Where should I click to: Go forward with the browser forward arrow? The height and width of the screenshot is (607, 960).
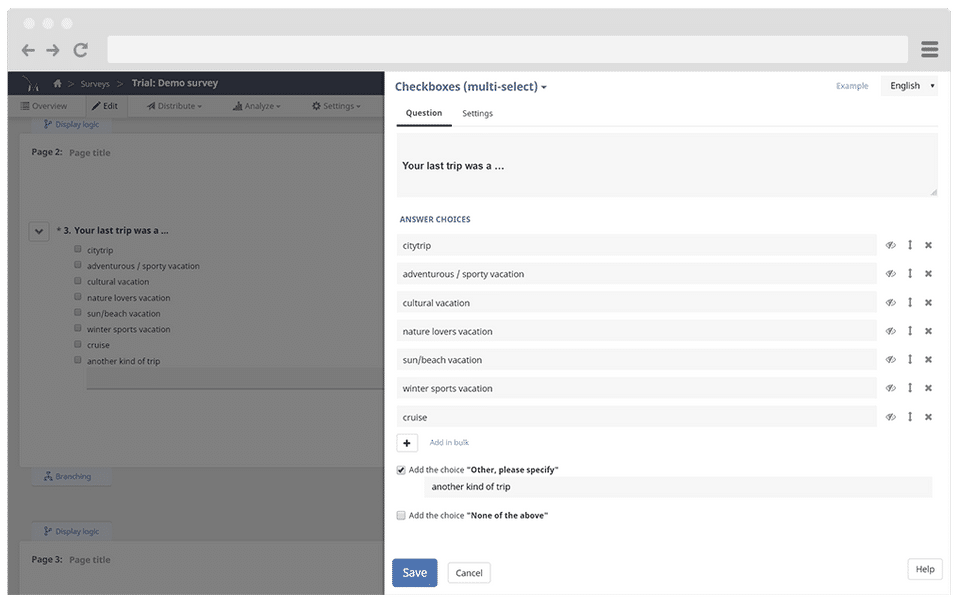(53, 50)
